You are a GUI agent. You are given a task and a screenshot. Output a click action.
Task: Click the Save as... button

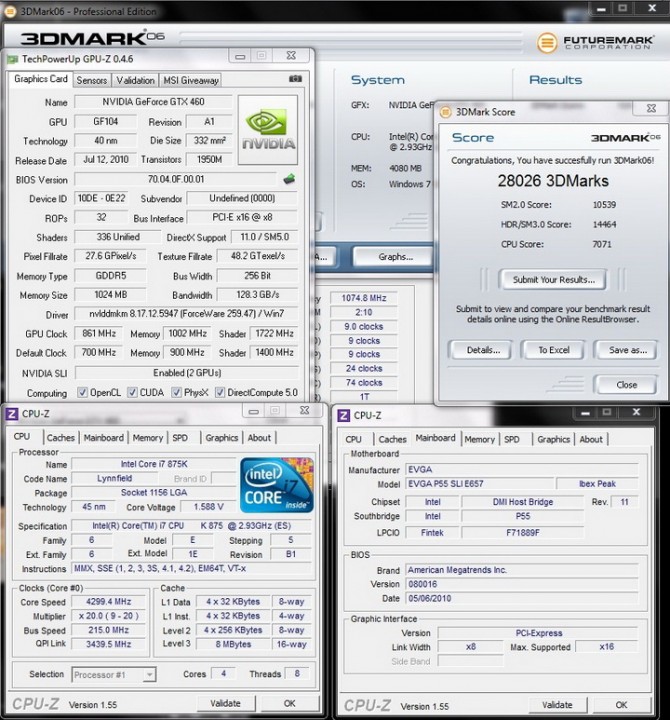click(627, 350)
